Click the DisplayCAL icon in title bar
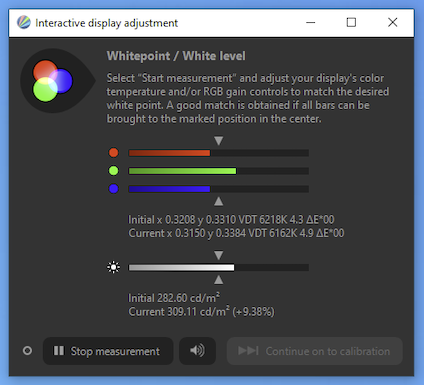The height and width of the screenshot is (385, 424). click(24, 22)
